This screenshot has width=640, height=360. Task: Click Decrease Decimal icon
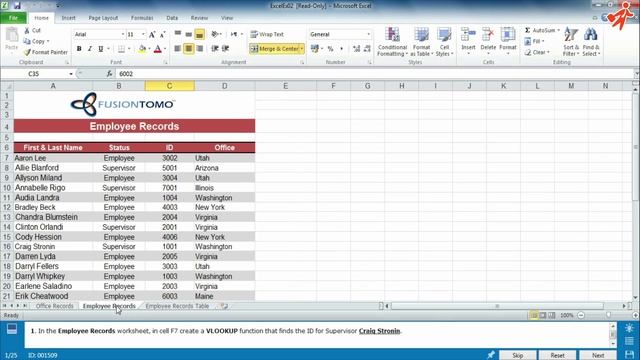click(367, 49)
